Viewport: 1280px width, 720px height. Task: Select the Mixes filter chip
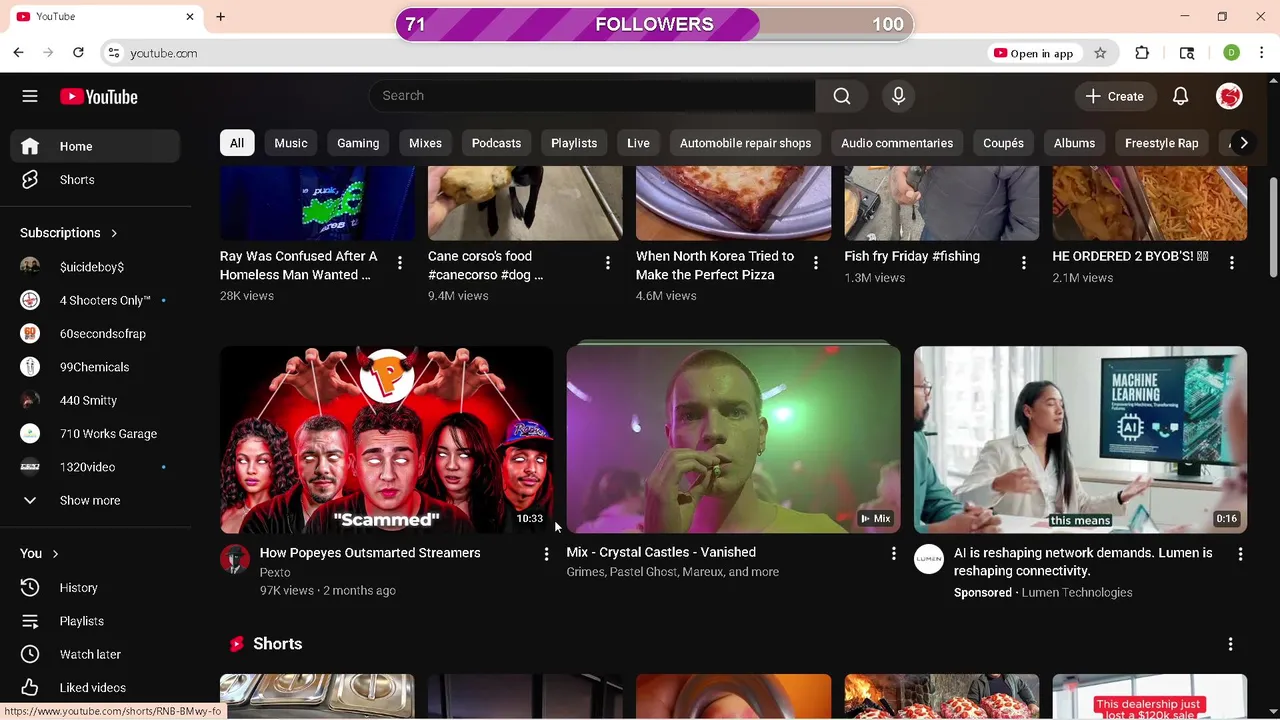coord(425,143)
